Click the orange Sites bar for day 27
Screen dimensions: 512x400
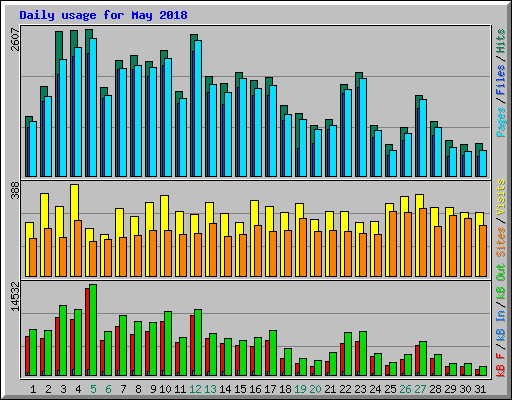pos(423,242)
